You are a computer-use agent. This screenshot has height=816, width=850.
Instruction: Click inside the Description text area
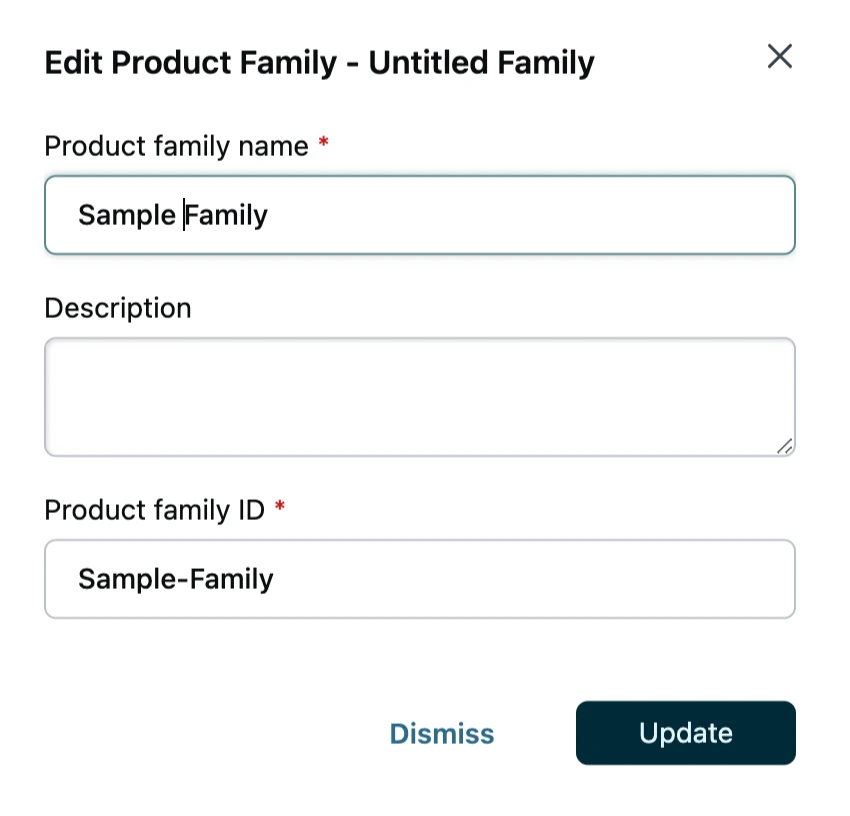(419, 397)
